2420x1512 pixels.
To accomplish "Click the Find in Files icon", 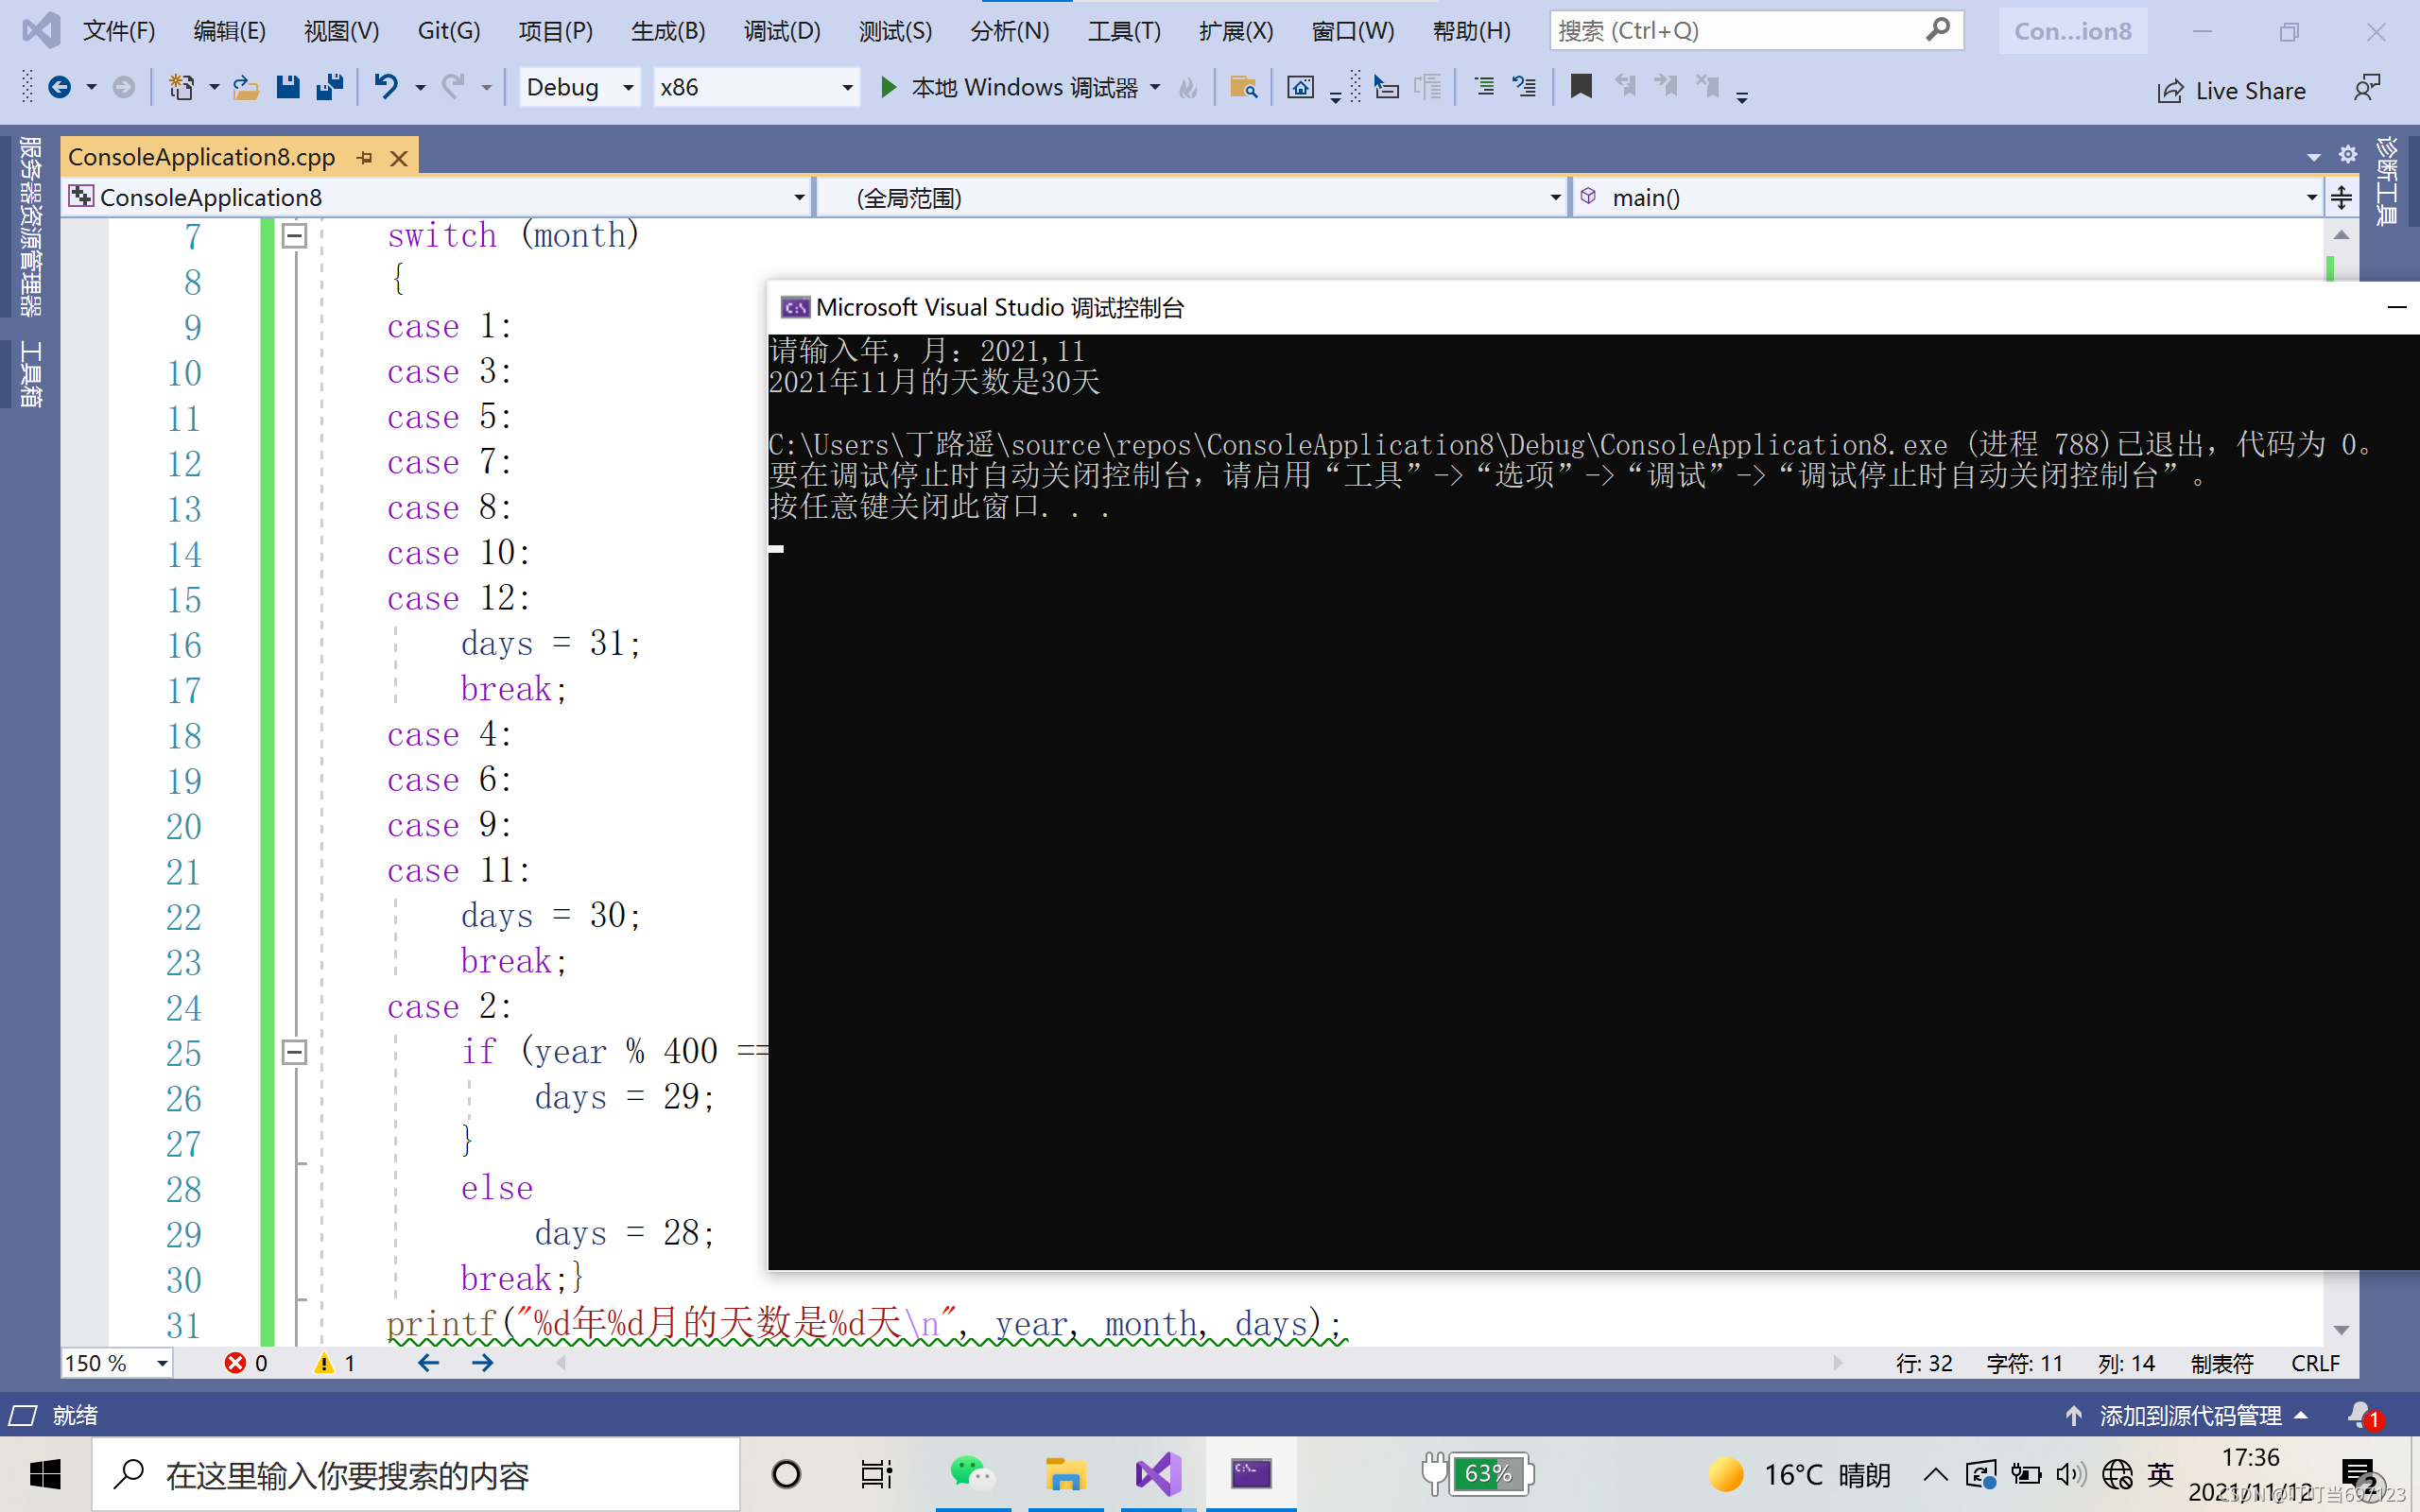I will tap(1243, 88).
